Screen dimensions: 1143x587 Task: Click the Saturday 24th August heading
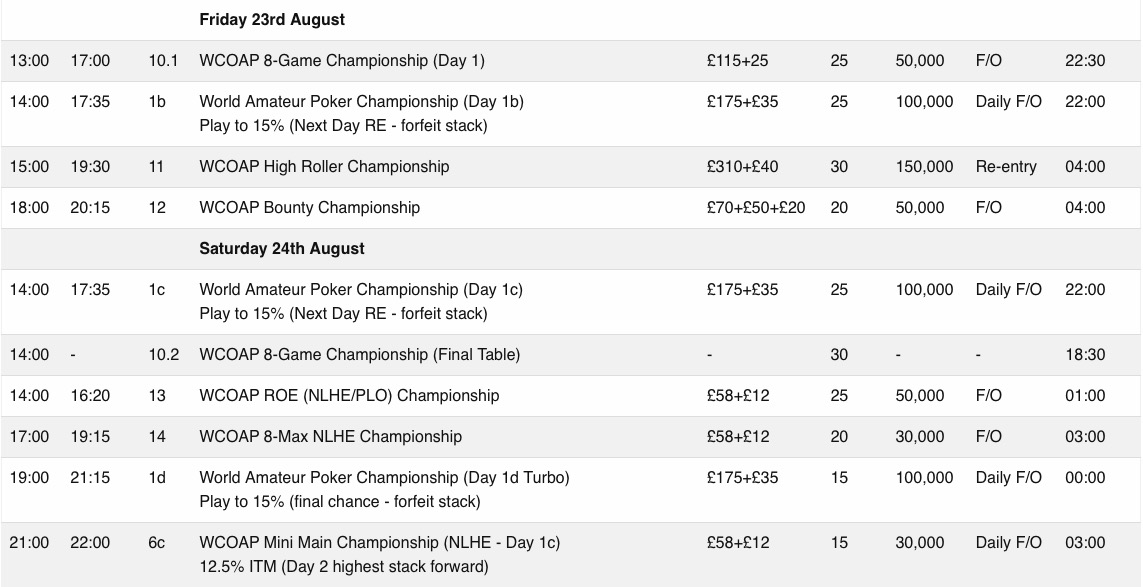[x=282, y=249]
